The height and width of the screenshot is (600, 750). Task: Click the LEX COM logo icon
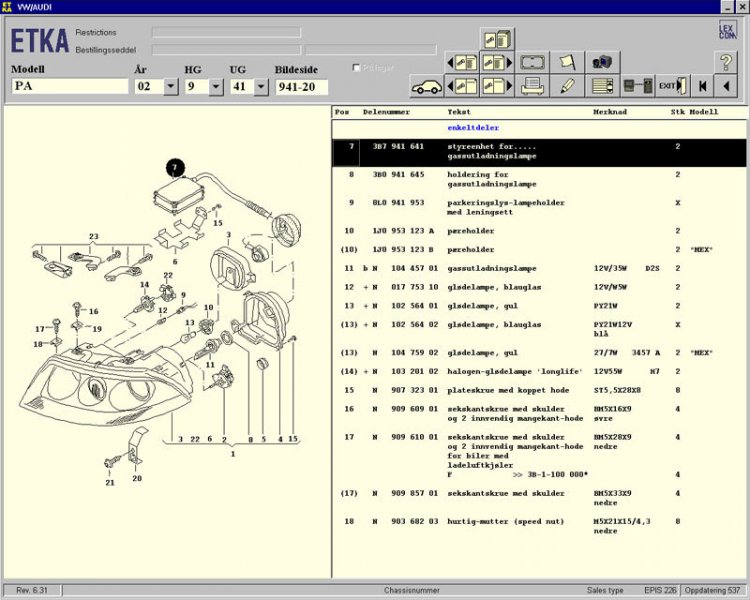click(x=726, y=30)
